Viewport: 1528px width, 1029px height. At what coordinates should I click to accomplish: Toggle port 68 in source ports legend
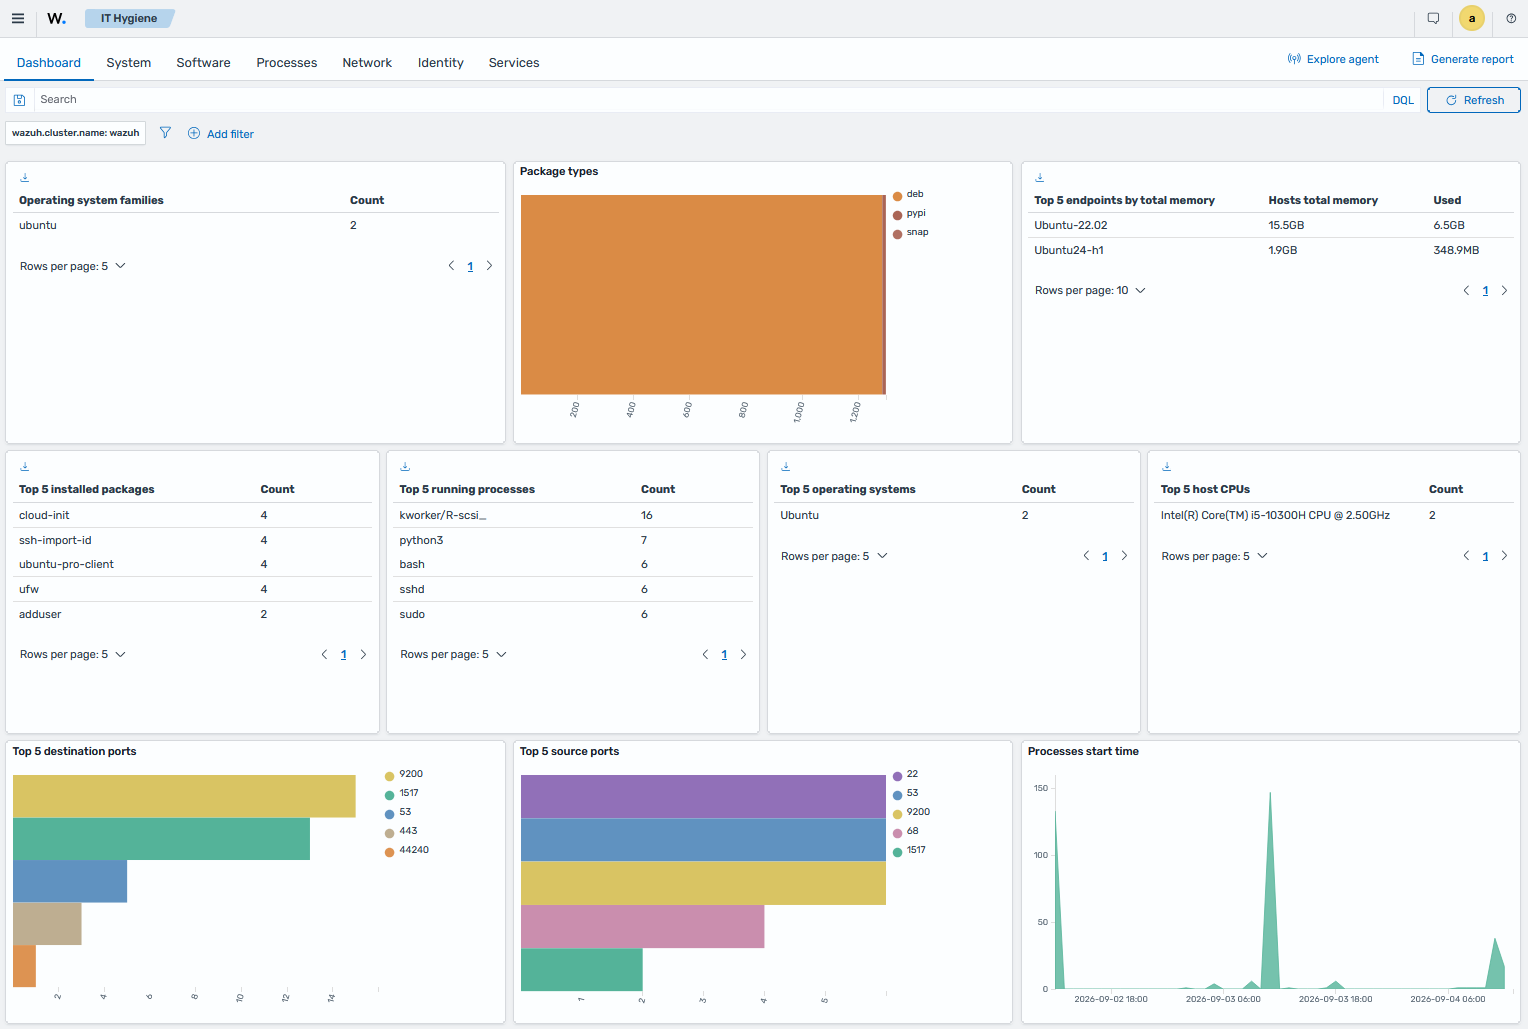click(905, 832)
